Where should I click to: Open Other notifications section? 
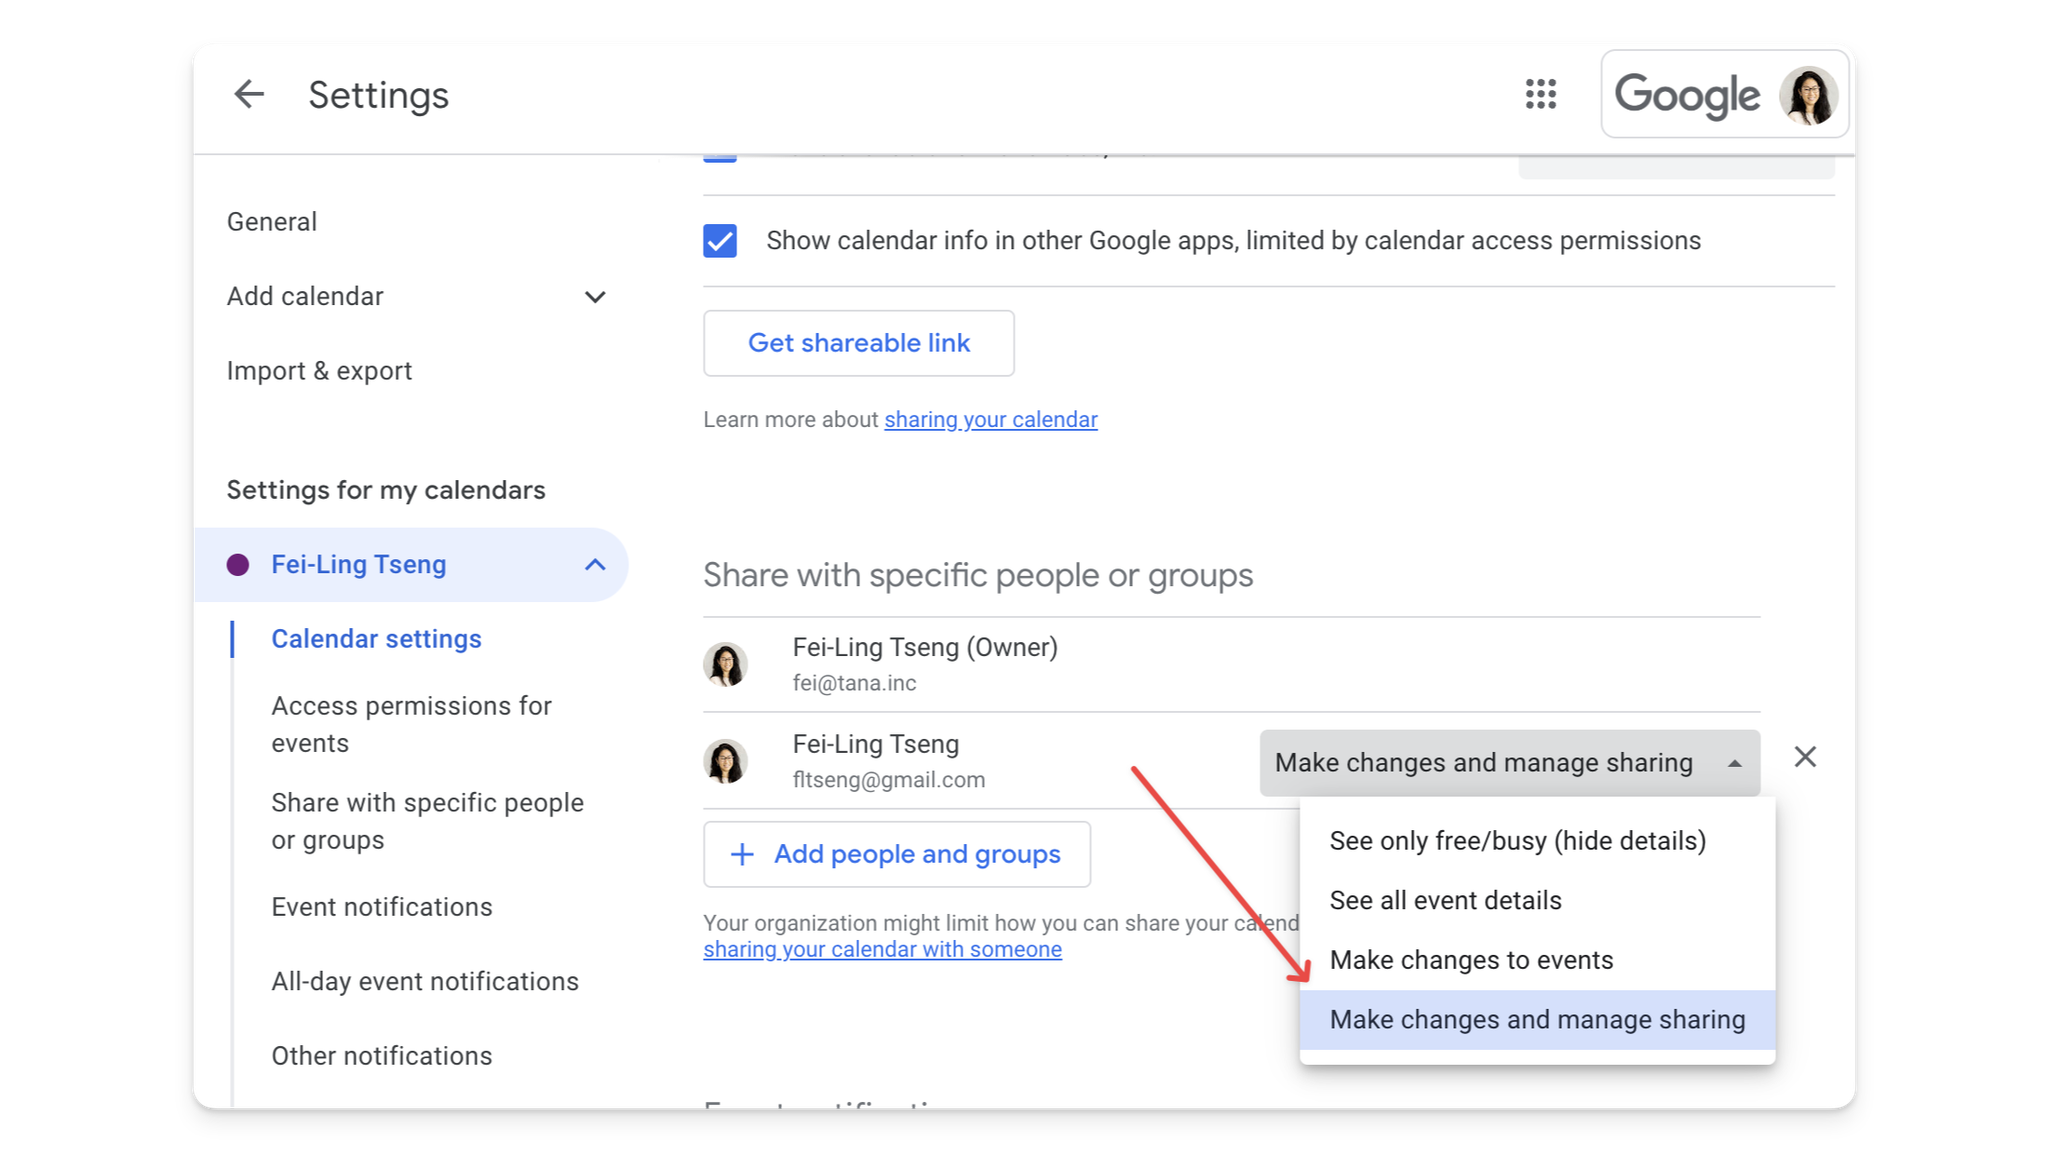point(382,1056)
